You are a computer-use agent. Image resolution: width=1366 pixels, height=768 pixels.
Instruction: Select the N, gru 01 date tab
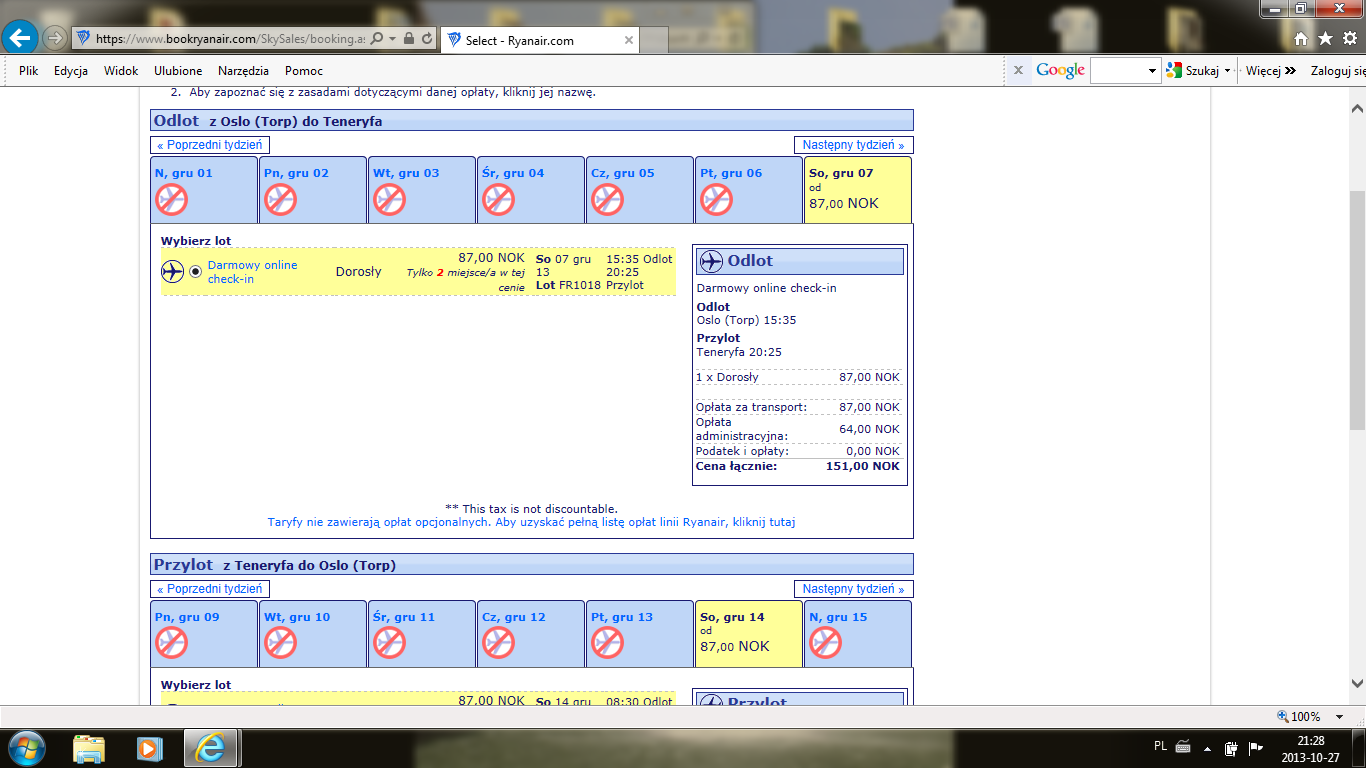[204, 189]
